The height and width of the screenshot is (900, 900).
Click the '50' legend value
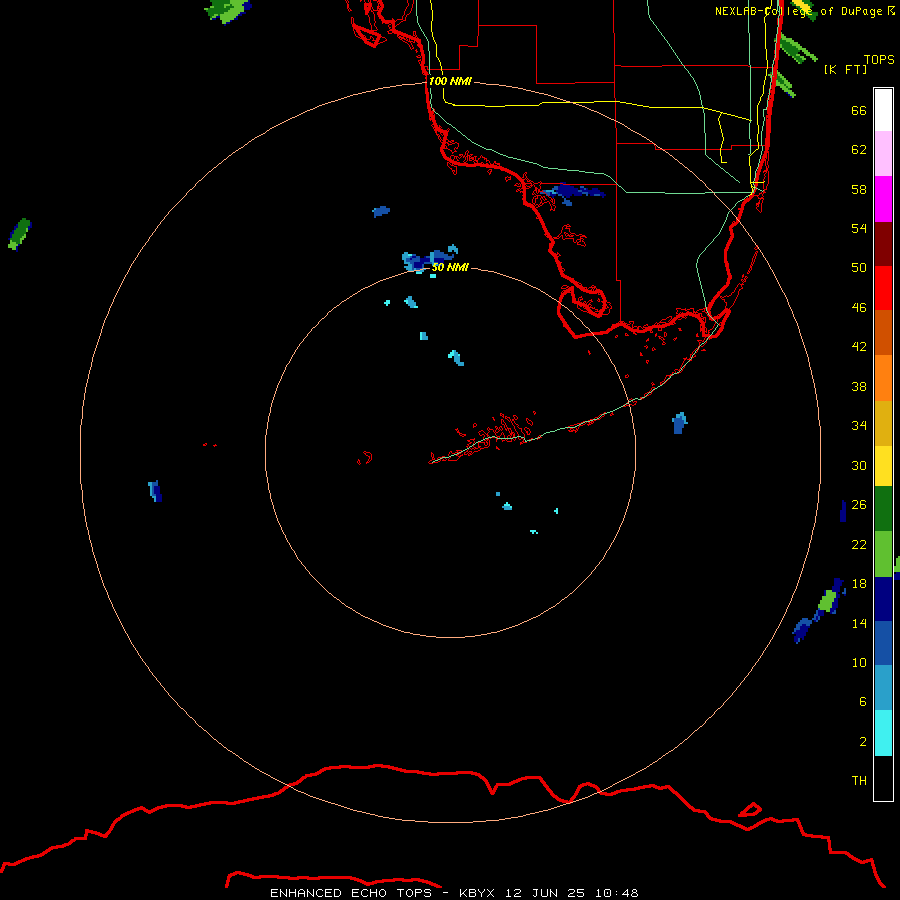click(x=859, y=267)
